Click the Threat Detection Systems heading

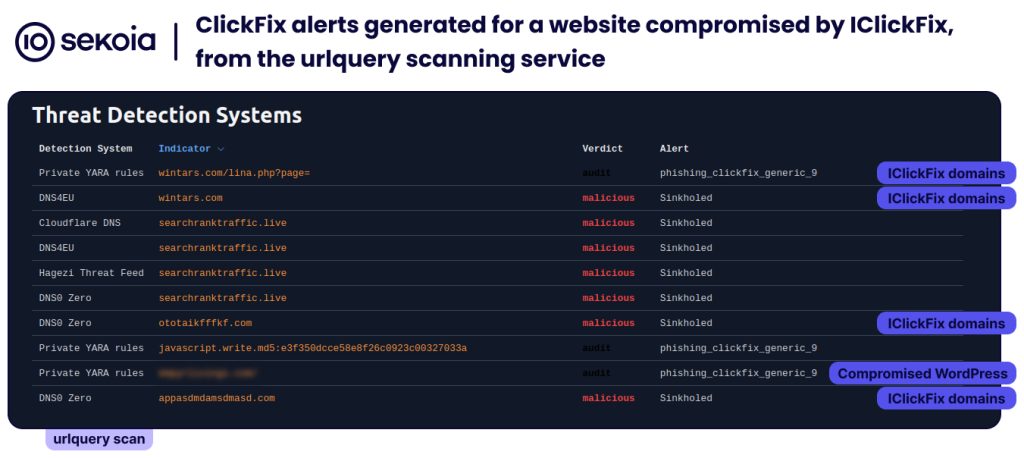(x=167, y=116)
